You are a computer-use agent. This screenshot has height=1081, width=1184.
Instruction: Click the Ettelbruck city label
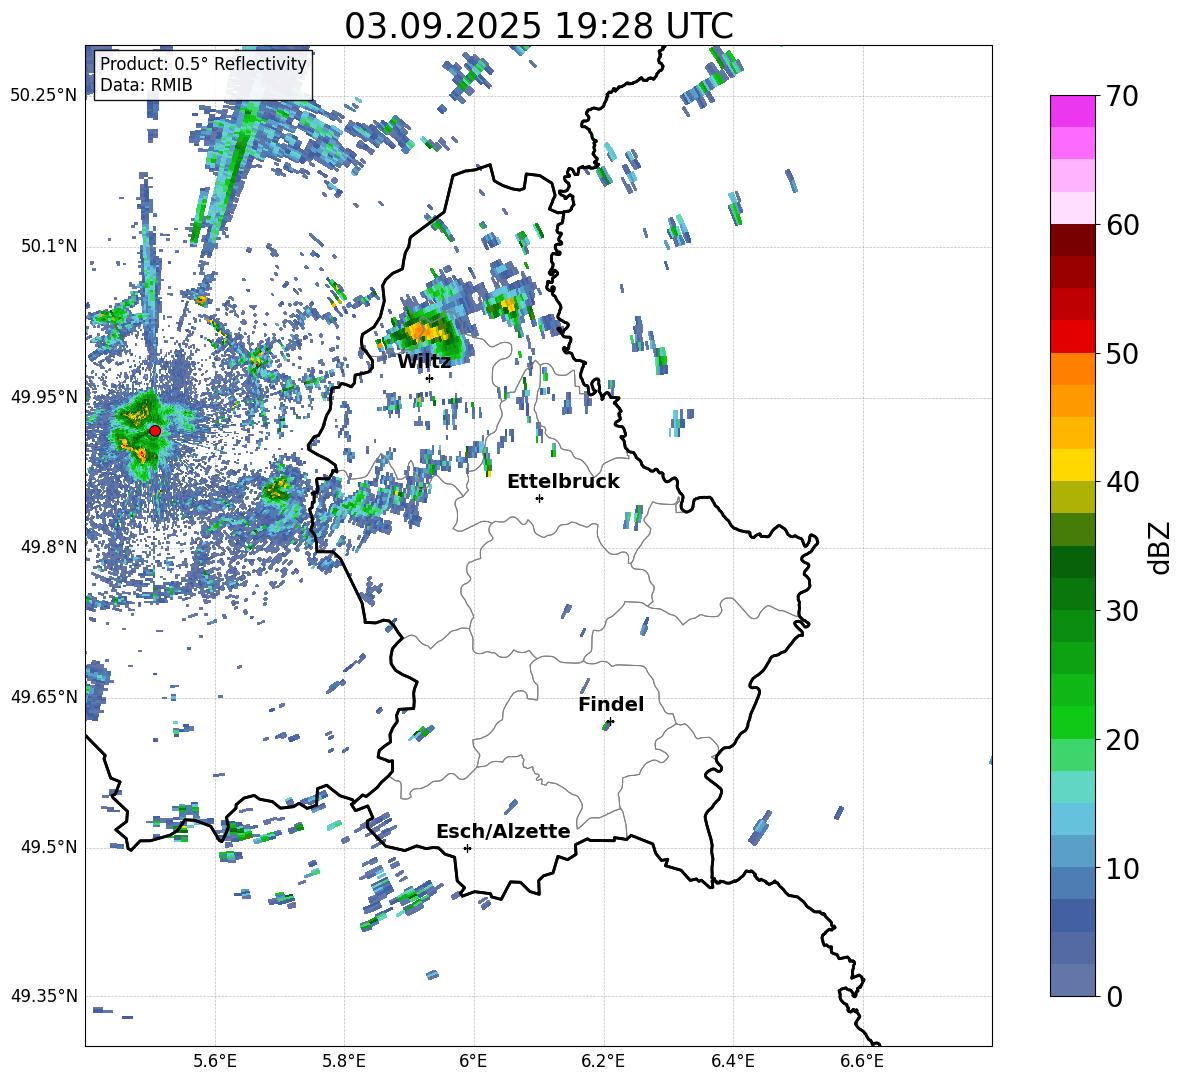(x=563, y=482)
